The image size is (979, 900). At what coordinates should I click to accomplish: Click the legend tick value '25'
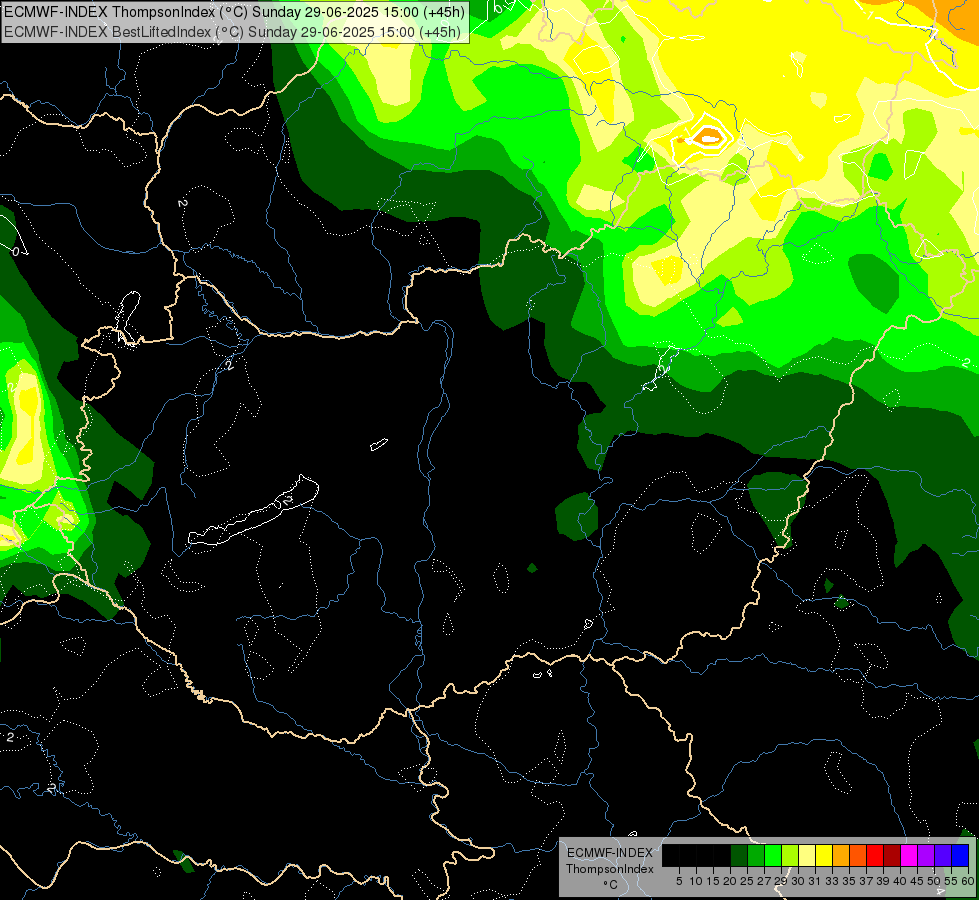(x=747, y=881)
